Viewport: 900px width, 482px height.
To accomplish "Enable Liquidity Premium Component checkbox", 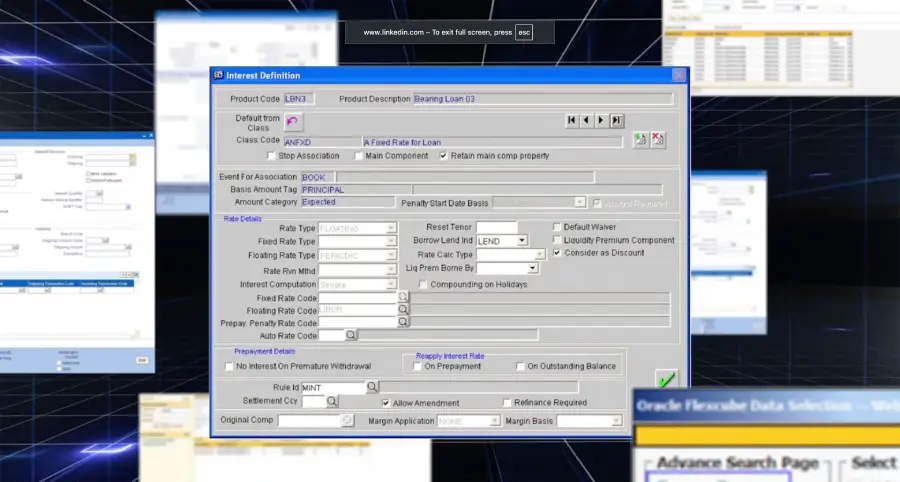I will click(x=557, y=240).
